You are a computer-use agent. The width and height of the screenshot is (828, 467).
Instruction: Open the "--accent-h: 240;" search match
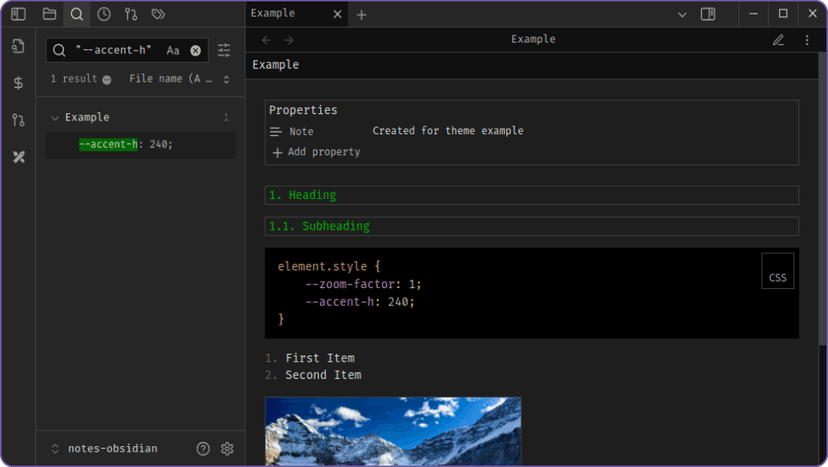point(140,144)
